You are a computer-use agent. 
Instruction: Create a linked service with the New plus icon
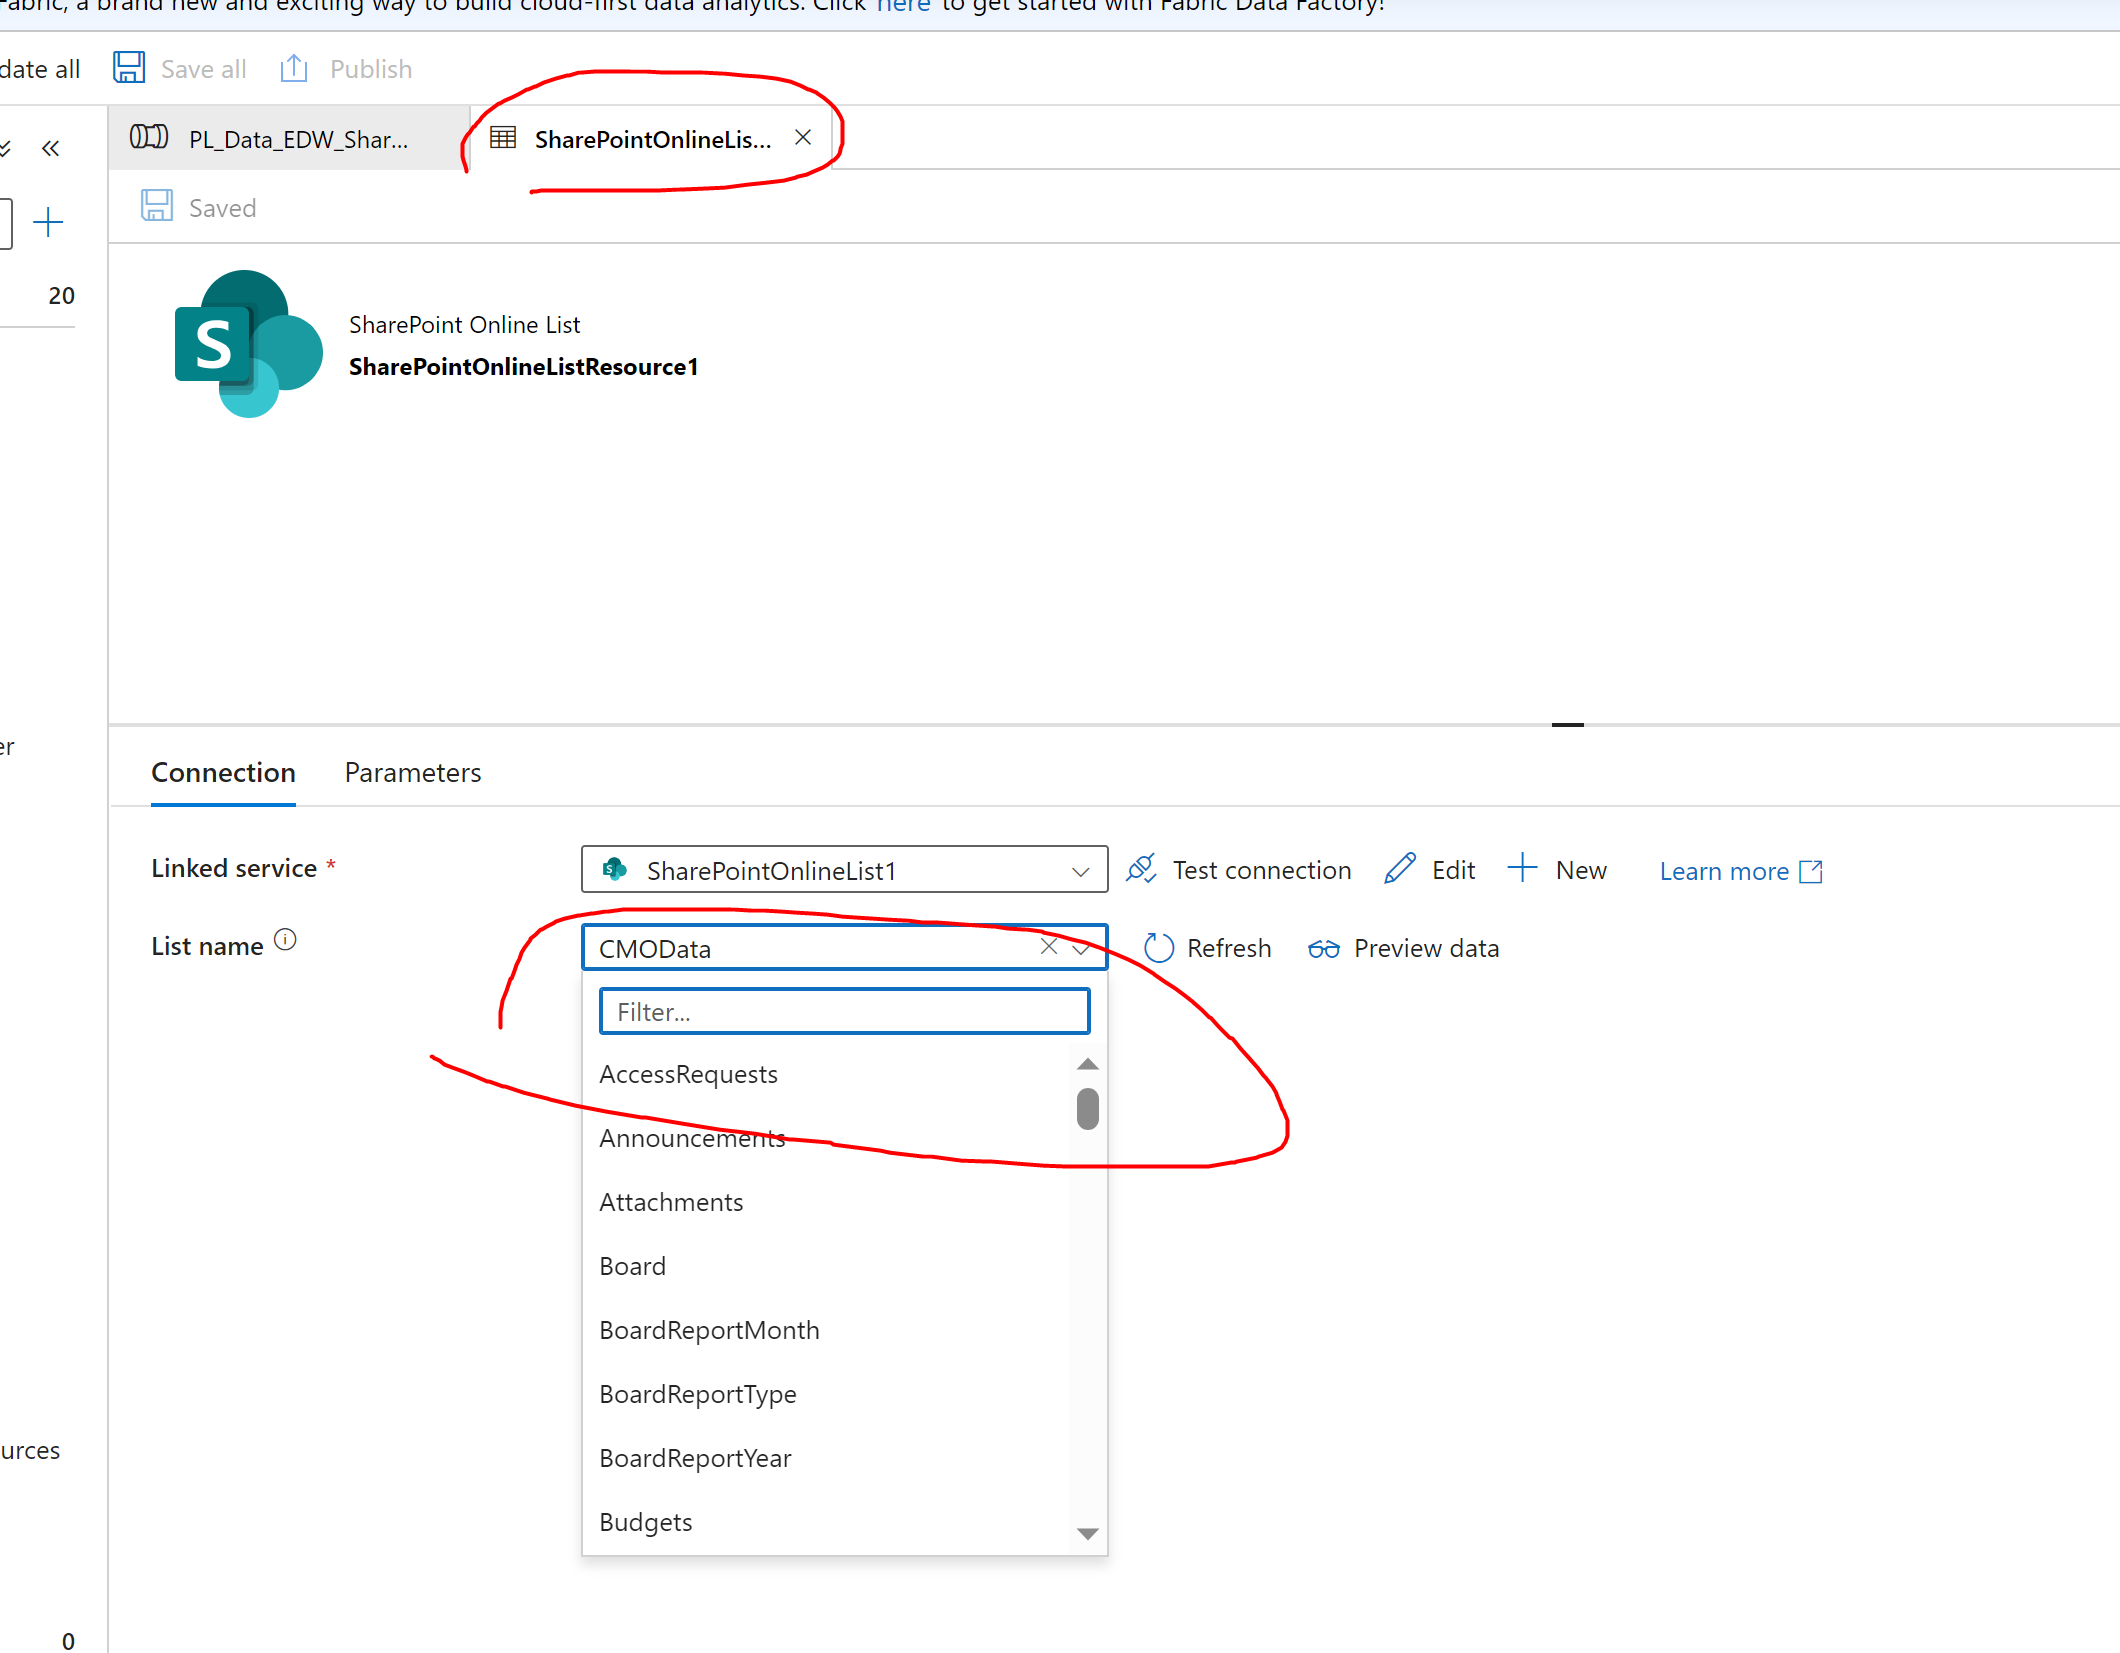1522,868
